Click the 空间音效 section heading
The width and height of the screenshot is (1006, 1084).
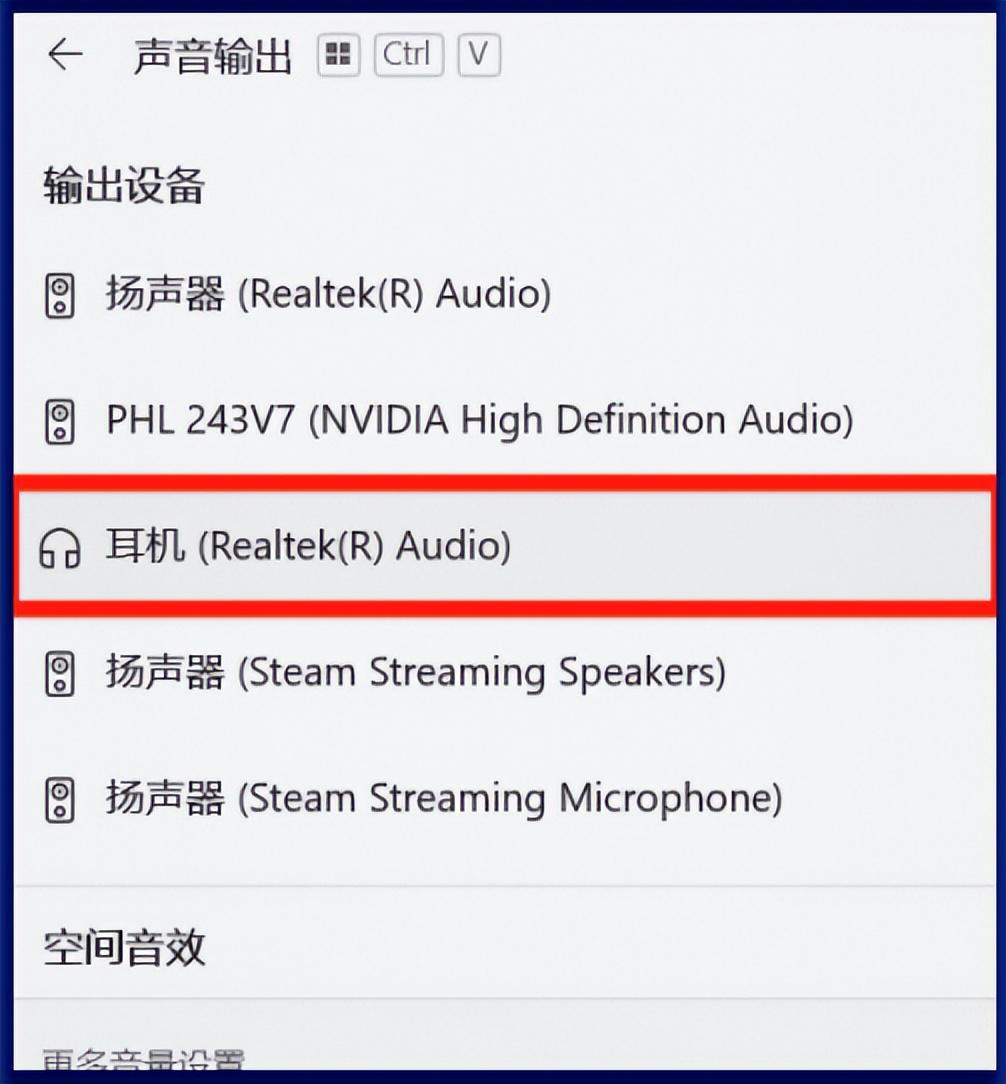coord(124,947)
